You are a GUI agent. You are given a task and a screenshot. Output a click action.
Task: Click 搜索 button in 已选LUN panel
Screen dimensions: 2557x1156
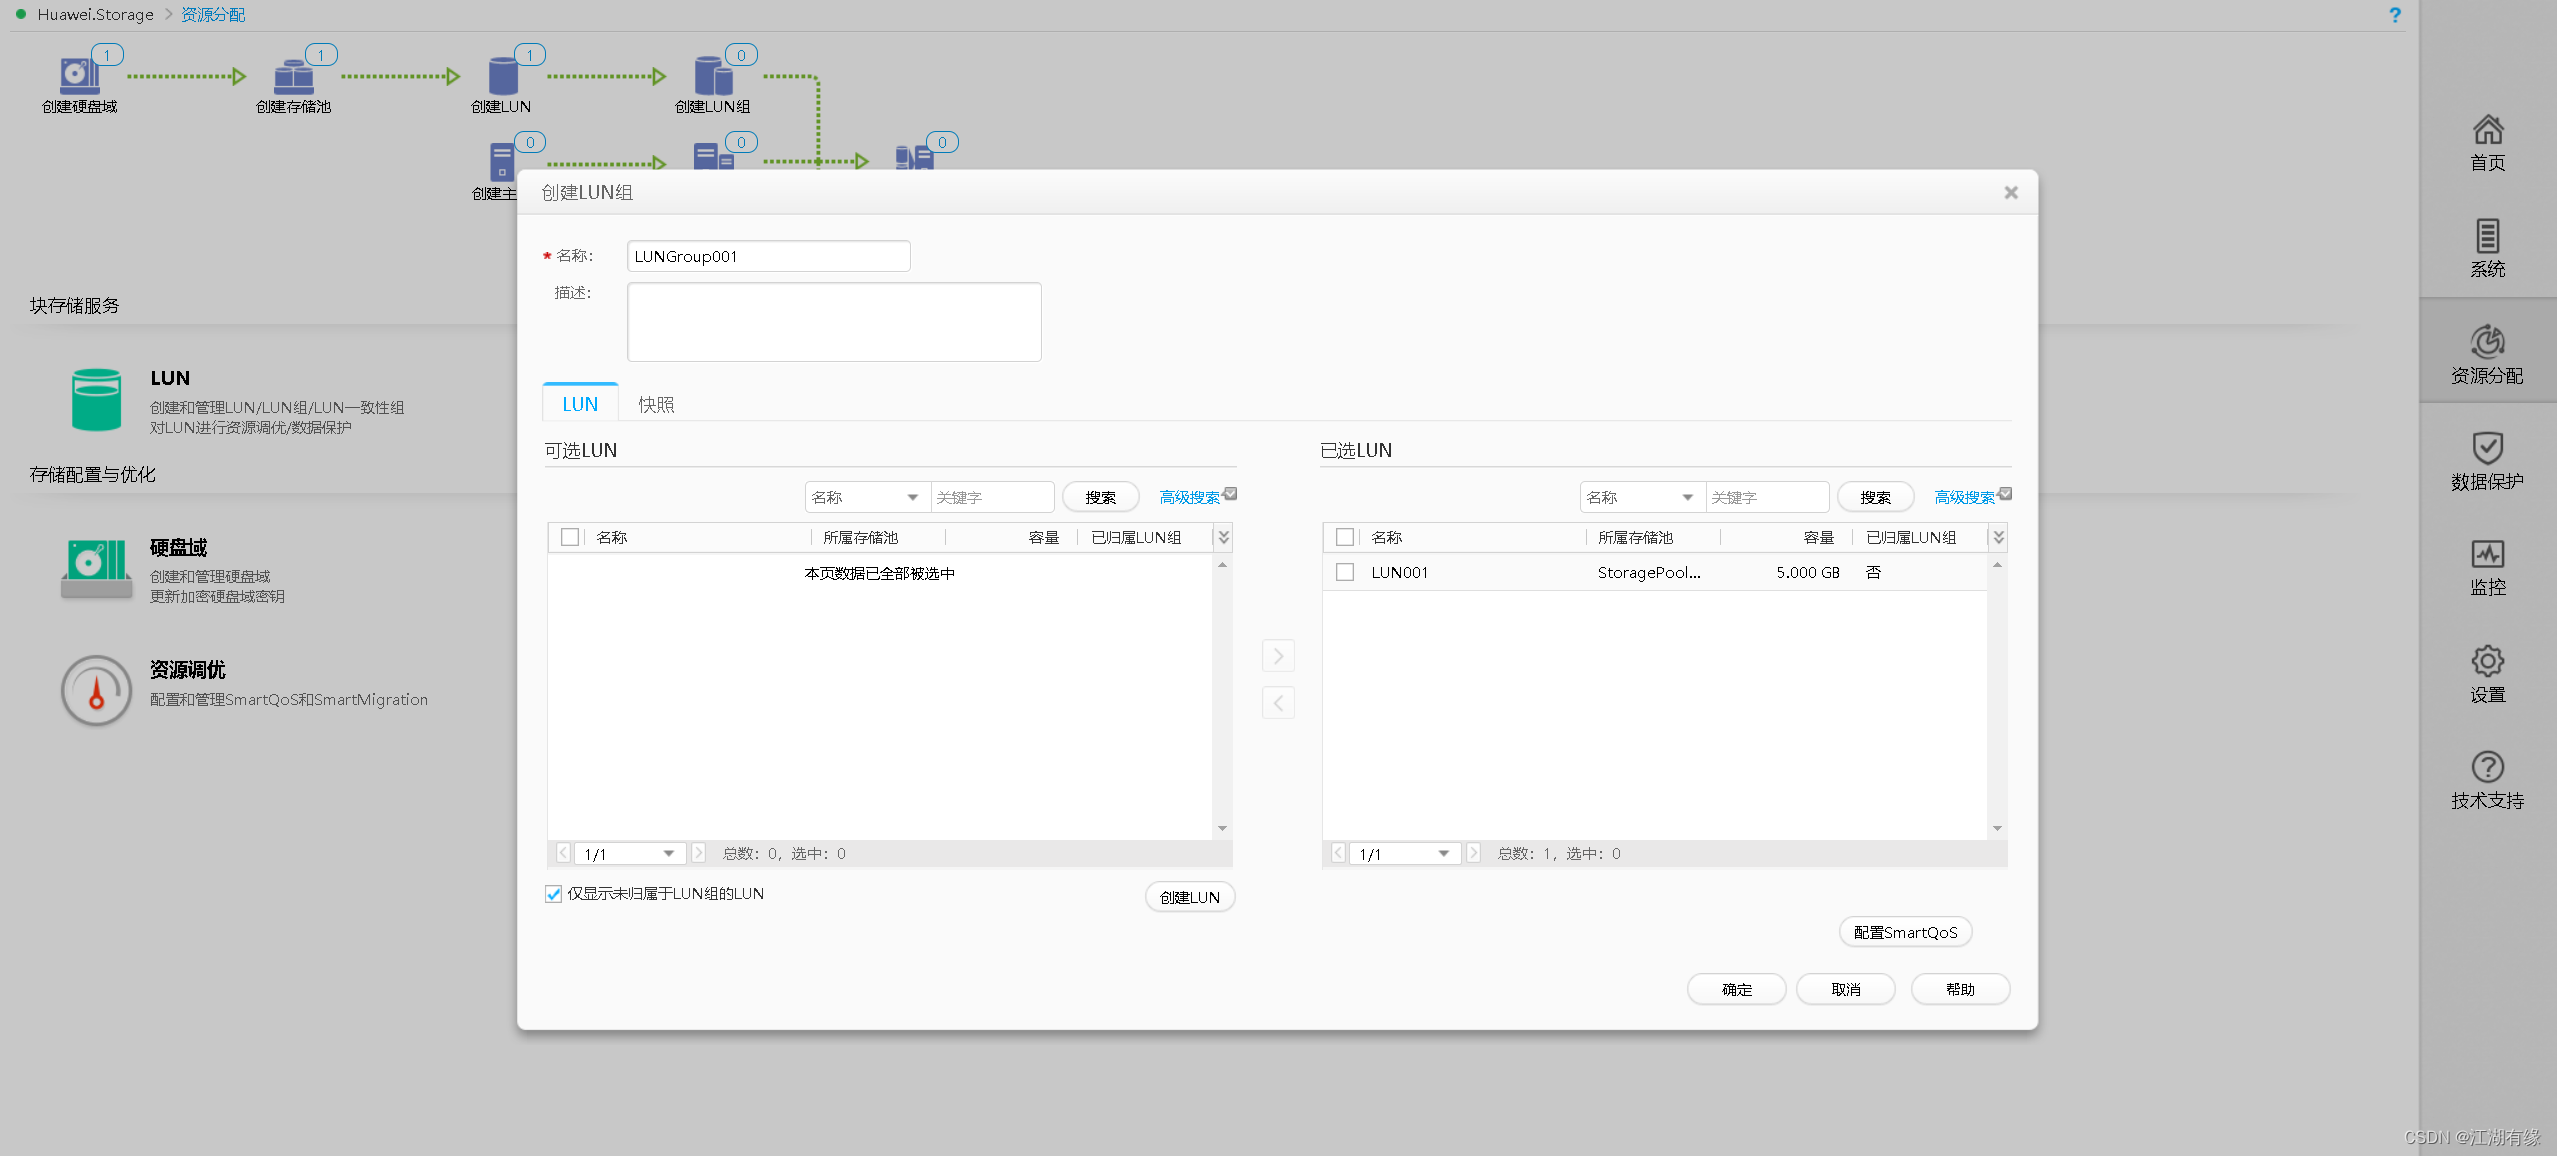pyautogui.click(x=1875, y=497)
